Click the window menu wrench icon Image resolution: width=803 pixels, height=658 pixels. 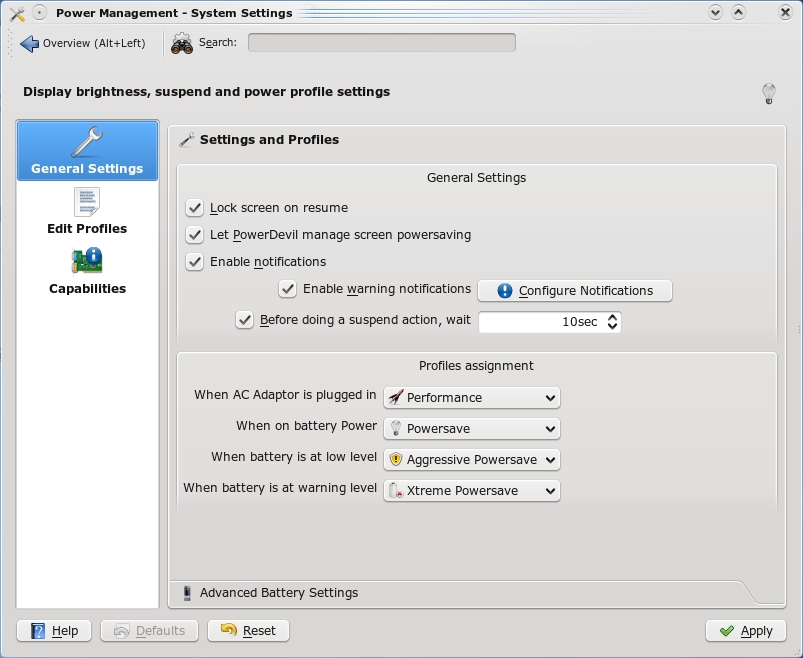[15, 13]
